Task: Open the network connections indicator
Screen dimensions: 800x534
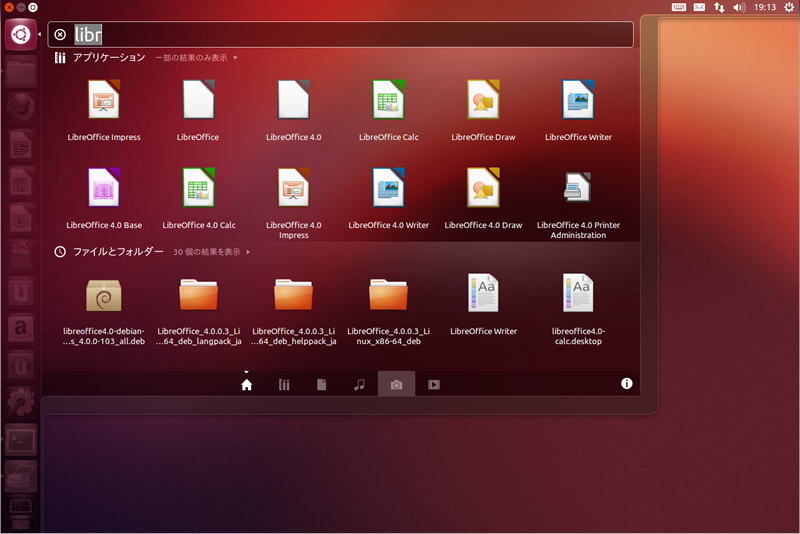Action: point(719,7)
